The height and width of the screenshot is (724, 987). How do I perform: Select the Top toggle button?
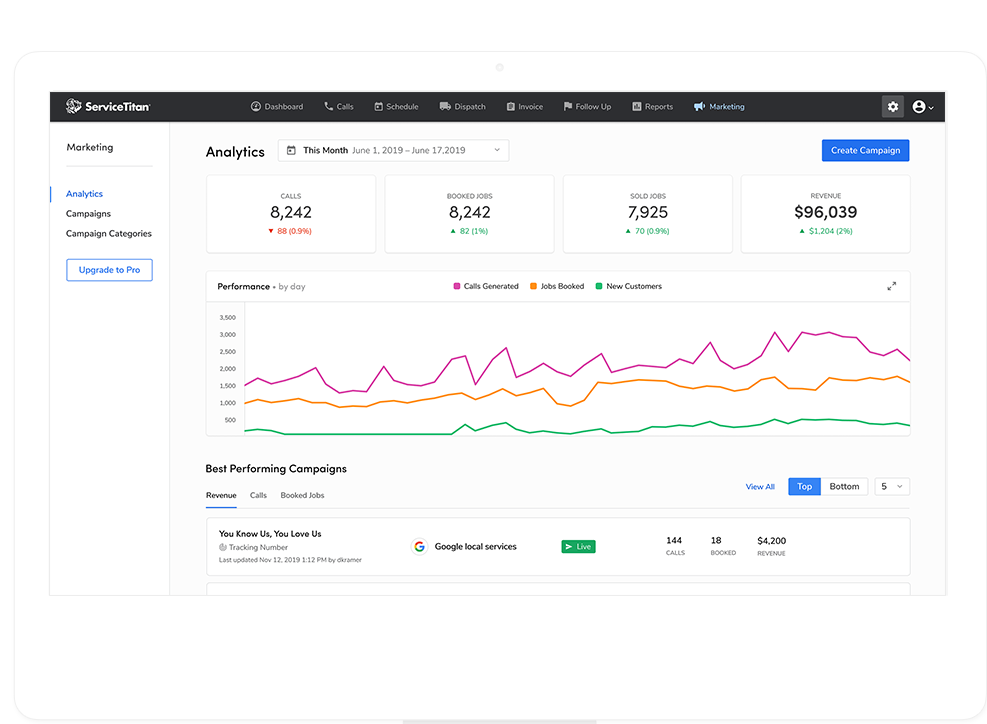click(x=804, y=487)
